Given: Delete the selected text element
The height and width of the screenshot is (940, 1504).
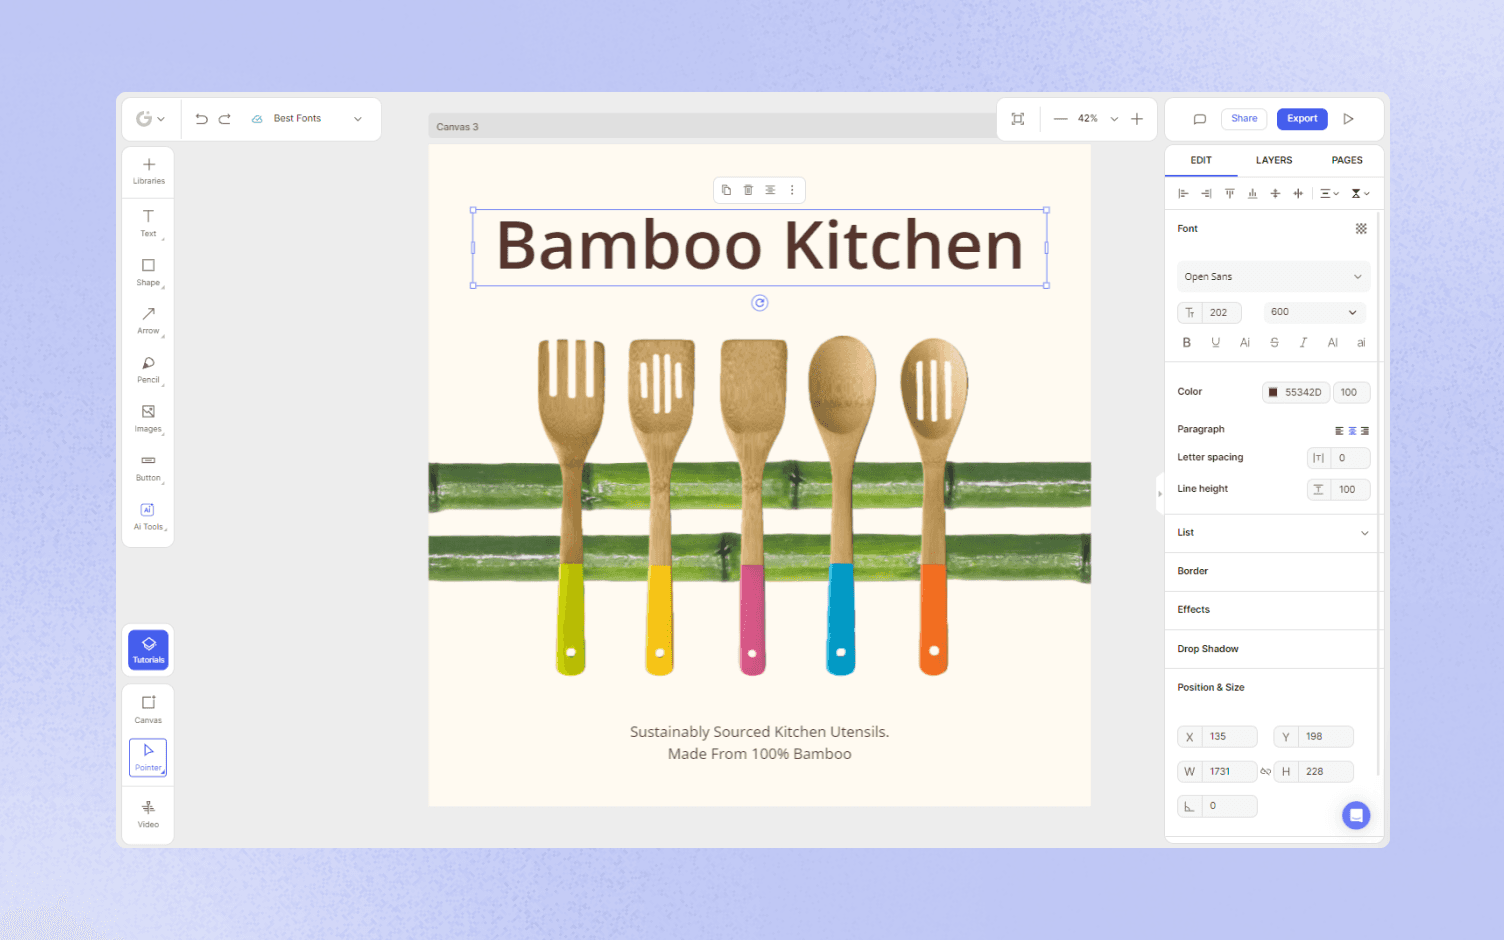Looking at the screenshot, I should tap(748, 190).
